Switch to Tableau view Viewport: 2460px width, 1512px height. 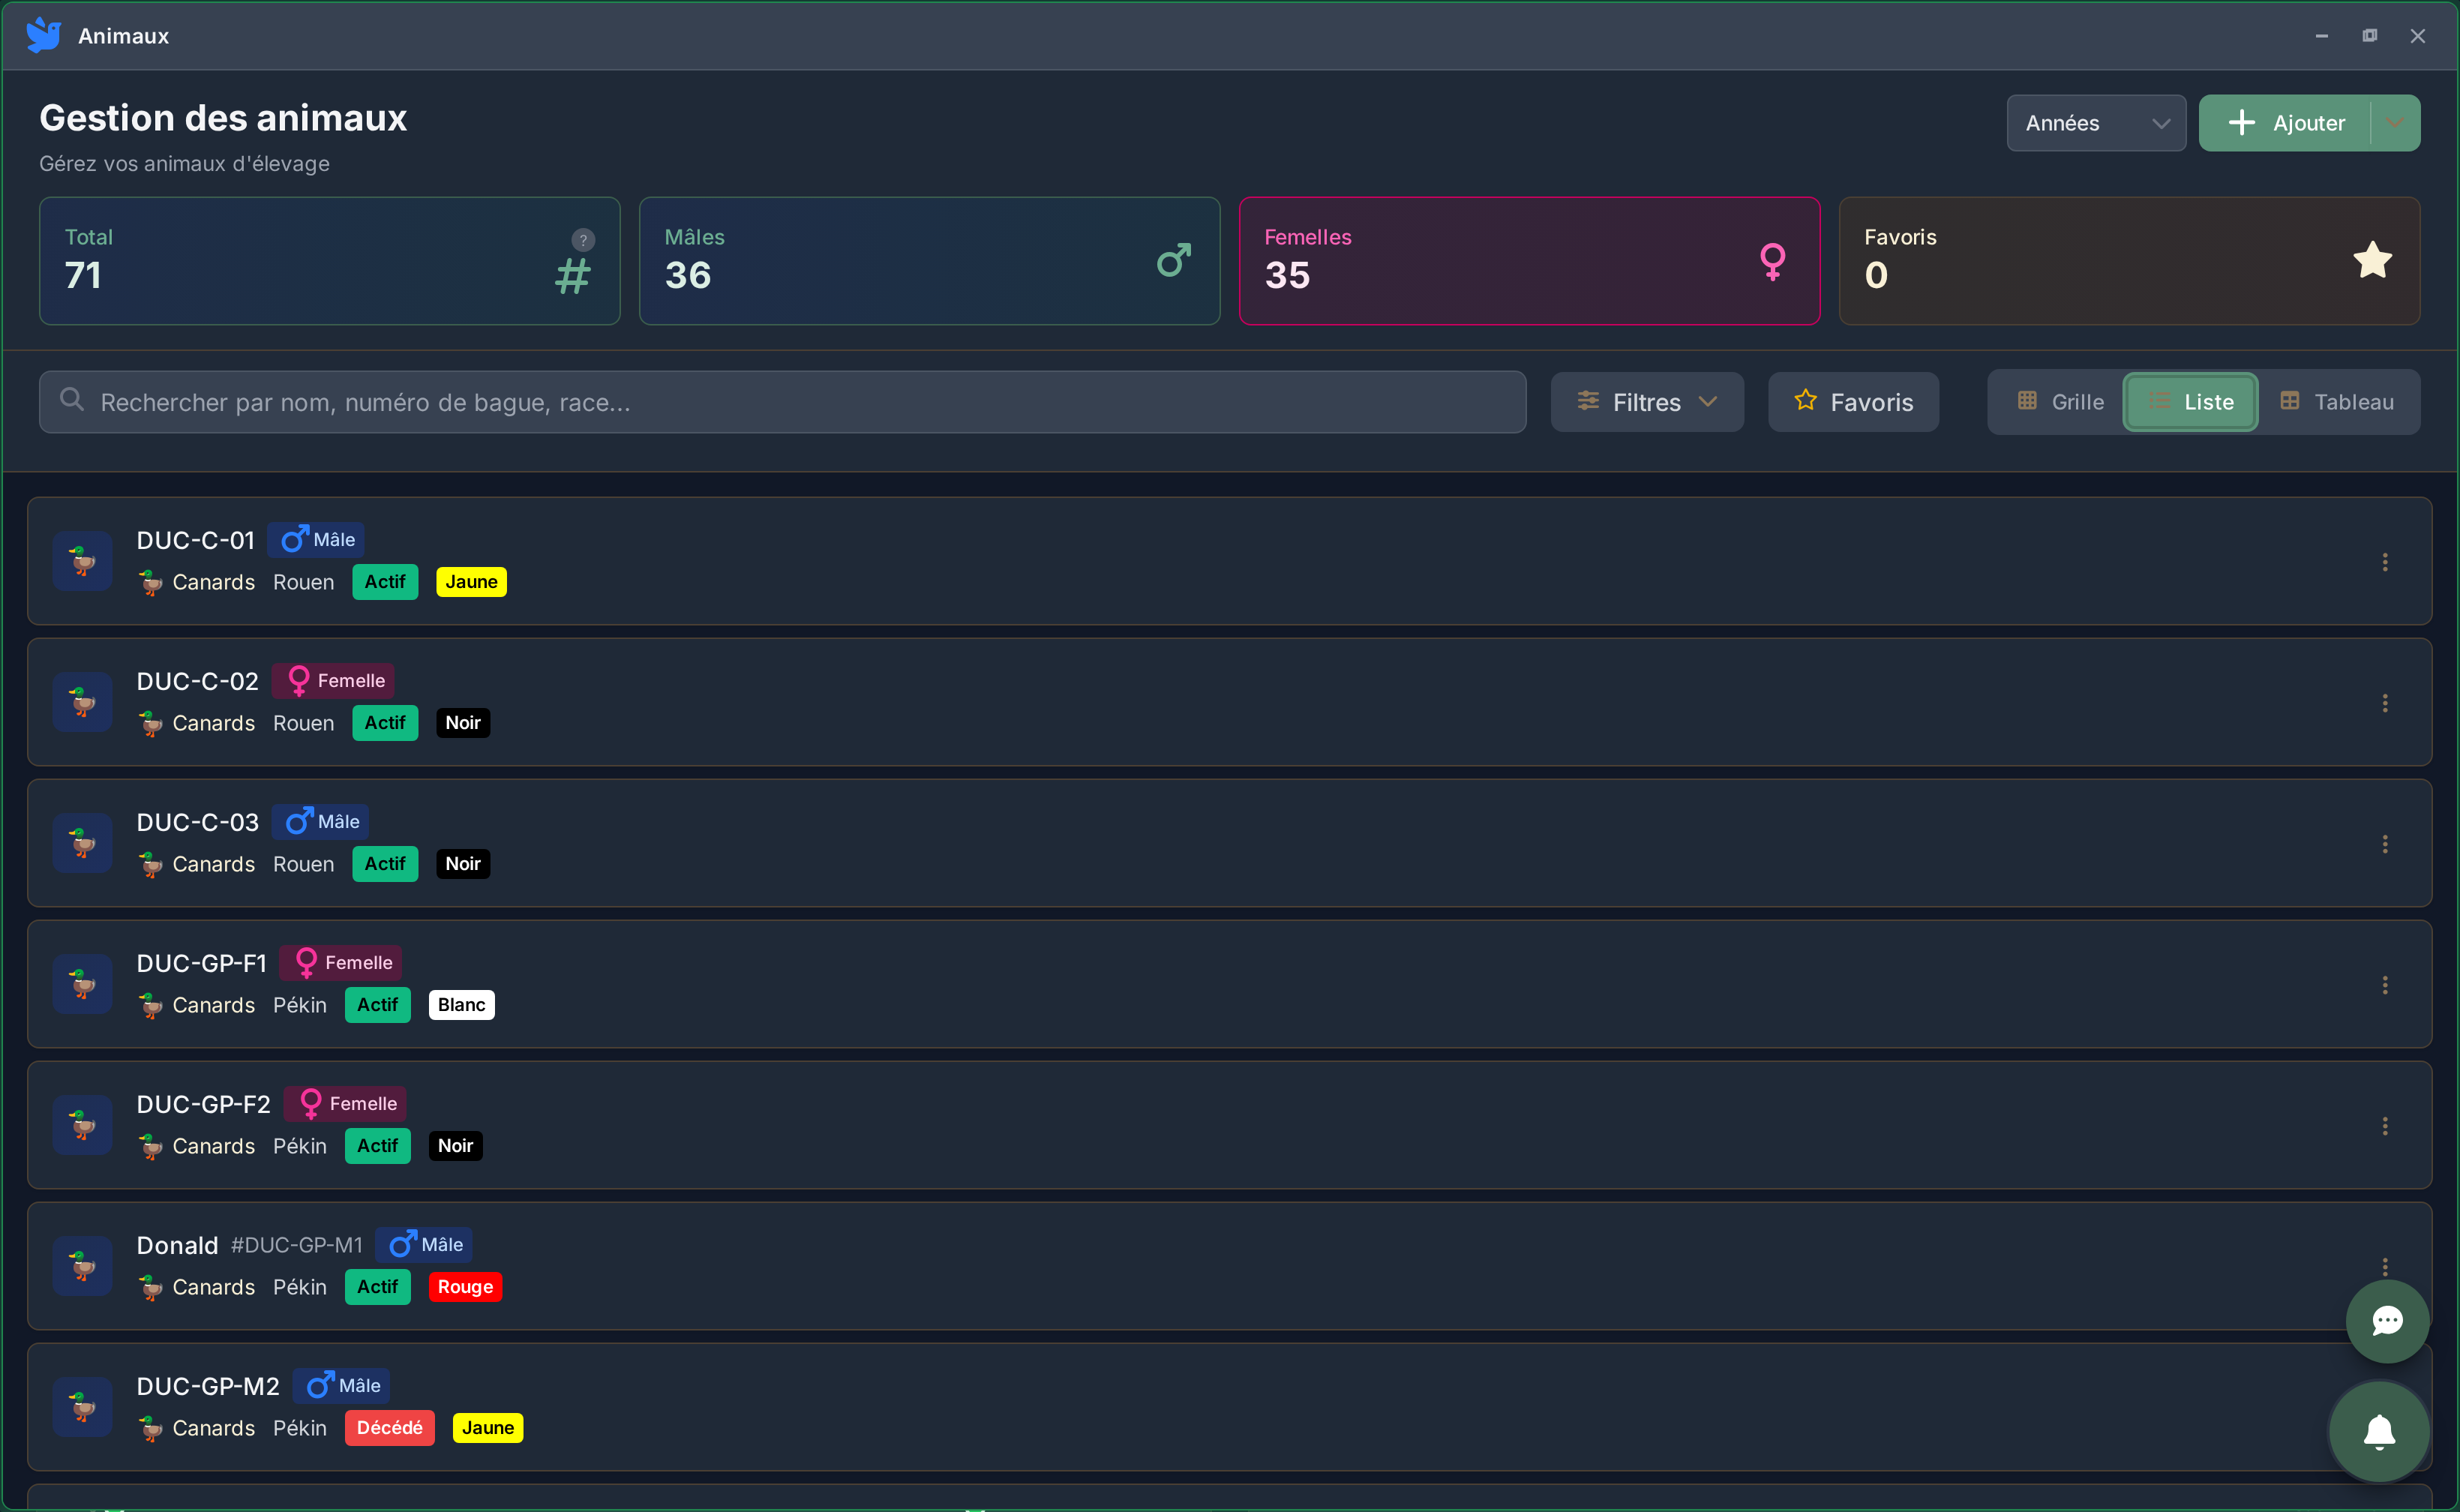click(x=2336, y=402)
